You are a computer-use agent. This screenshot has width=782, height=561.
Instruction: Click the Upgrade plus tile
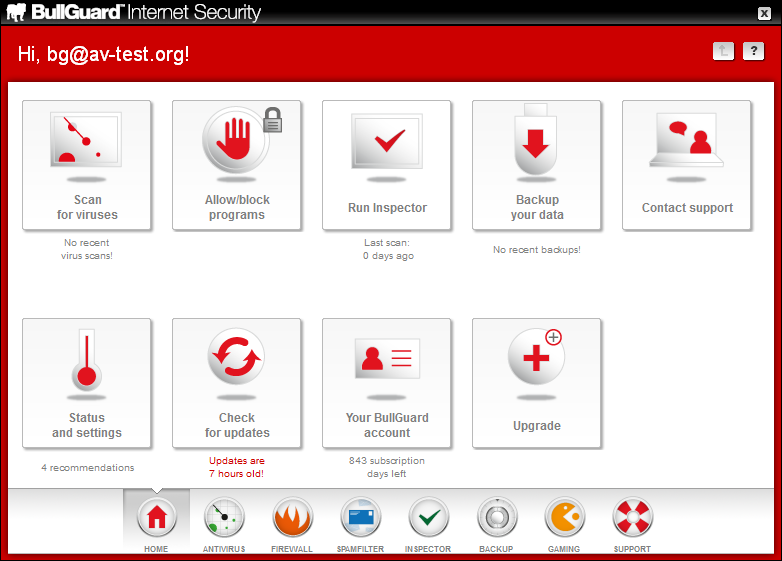[537, 383]
